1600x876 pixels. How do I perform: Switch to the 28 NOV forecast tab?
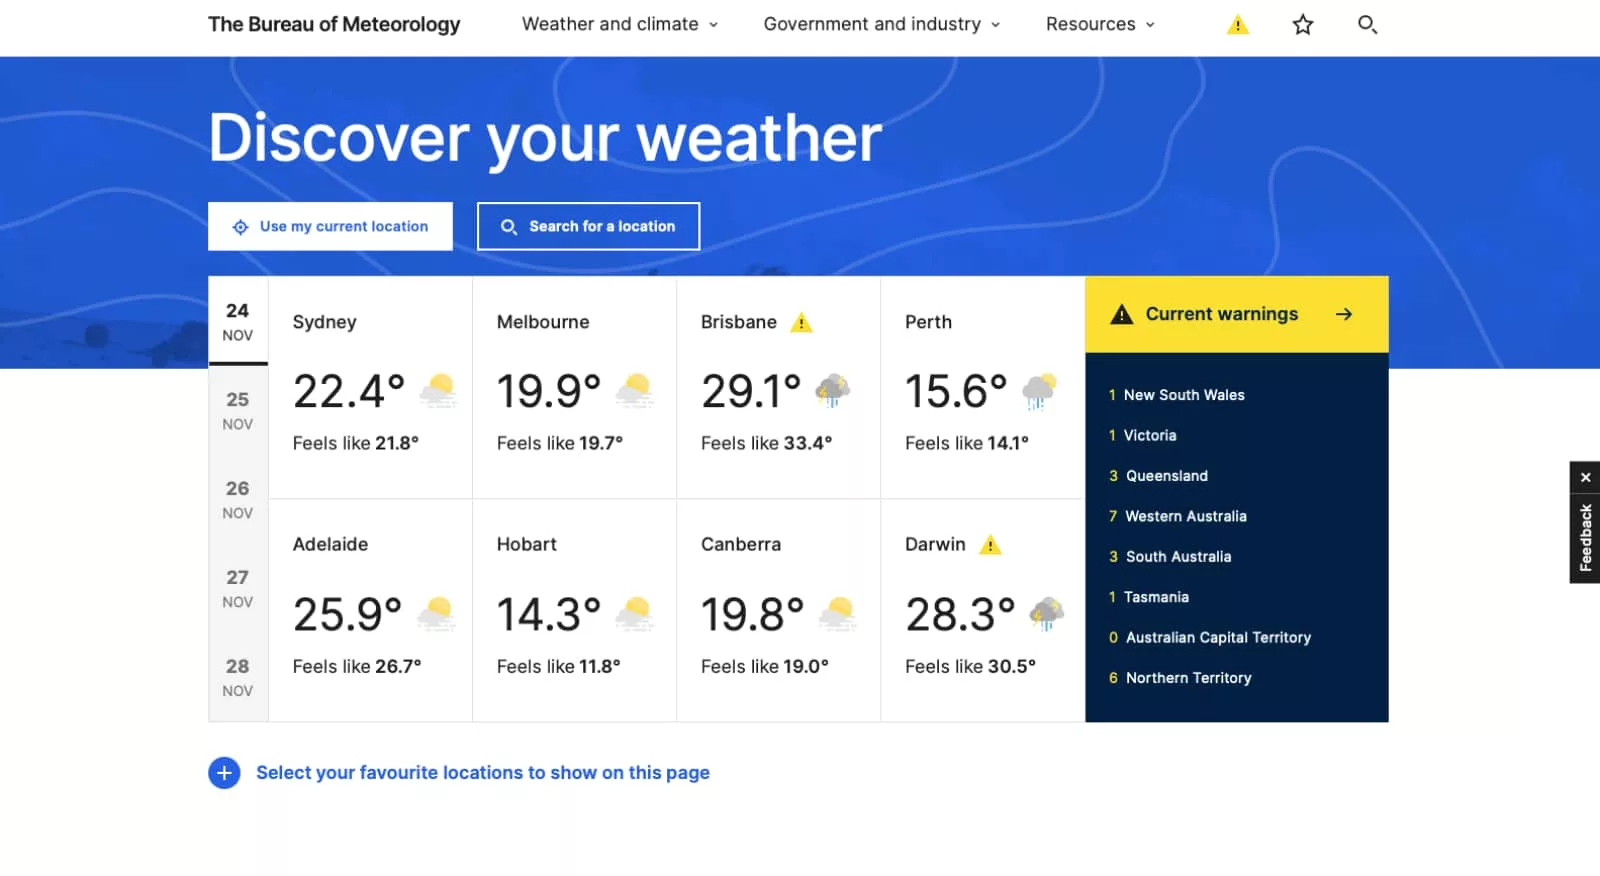click(x=238, y=677)
